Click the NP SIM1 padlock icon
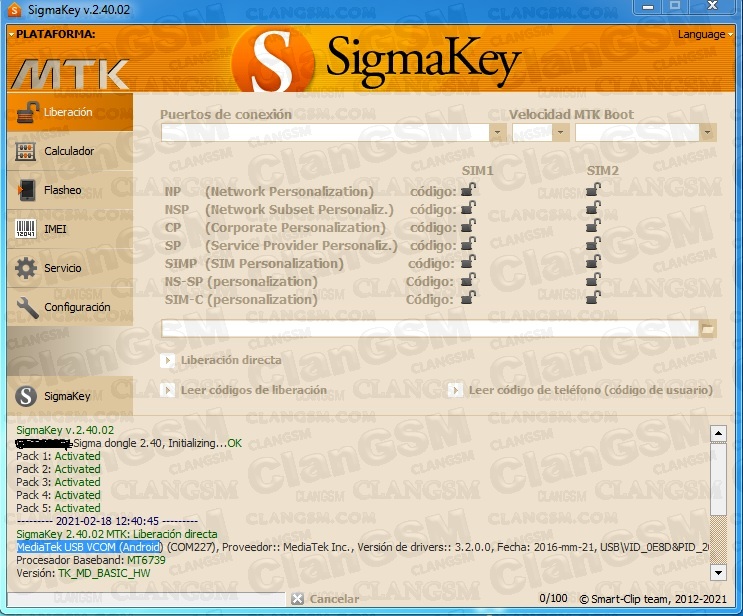This screenshot has height=616, width=743. pyautogui.click(x=468, y=190)
